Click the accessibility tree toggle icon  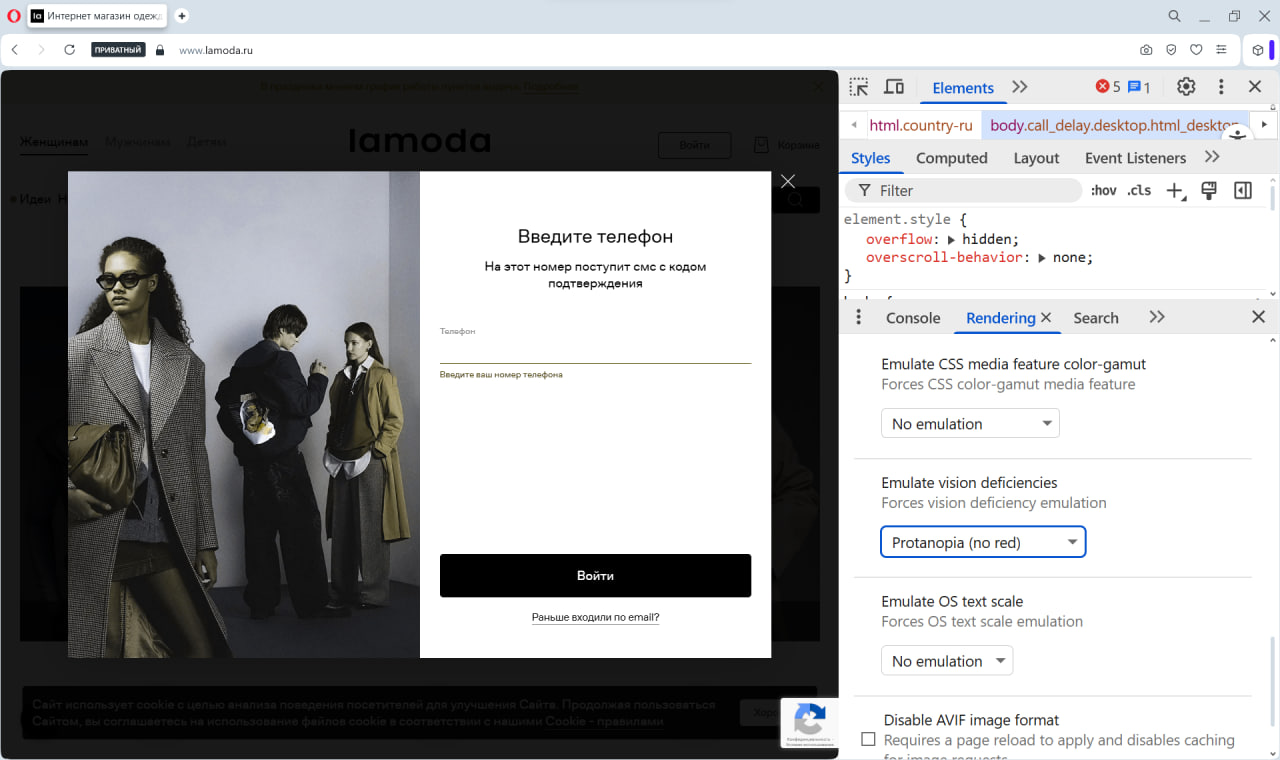1238,134
